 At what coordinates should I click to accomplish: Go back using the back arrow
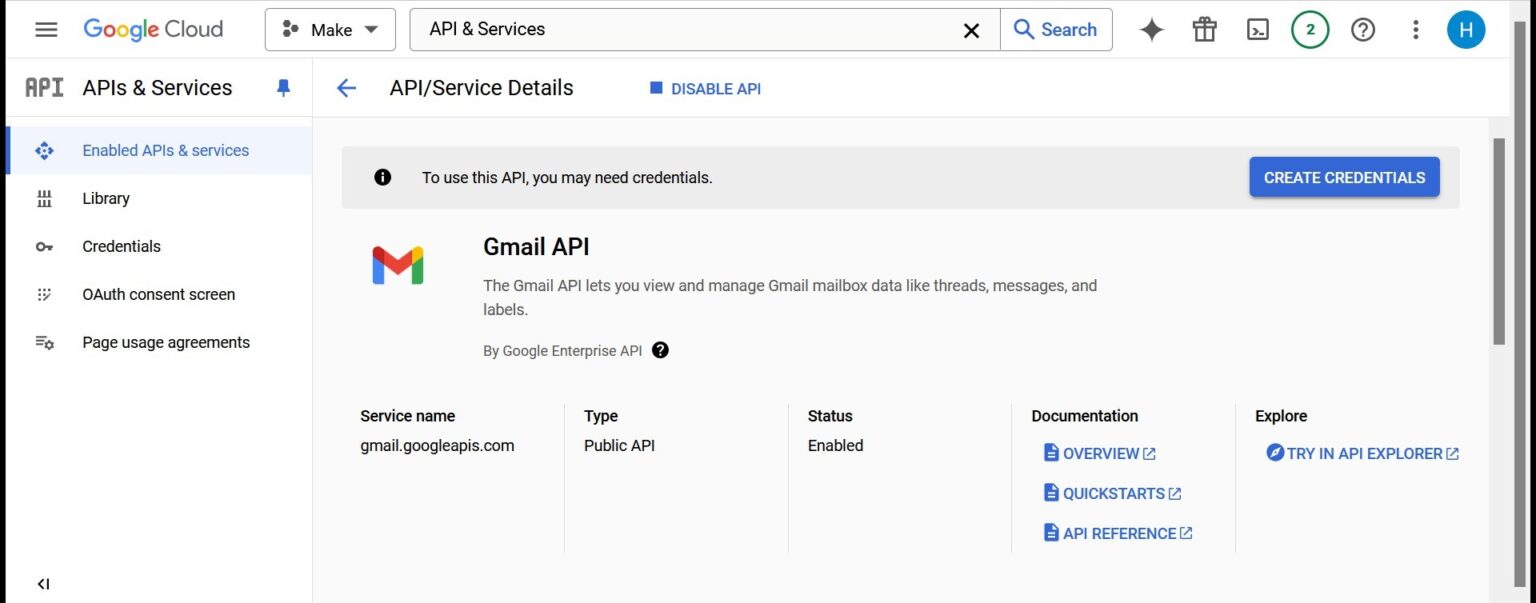tap(345, 88)
